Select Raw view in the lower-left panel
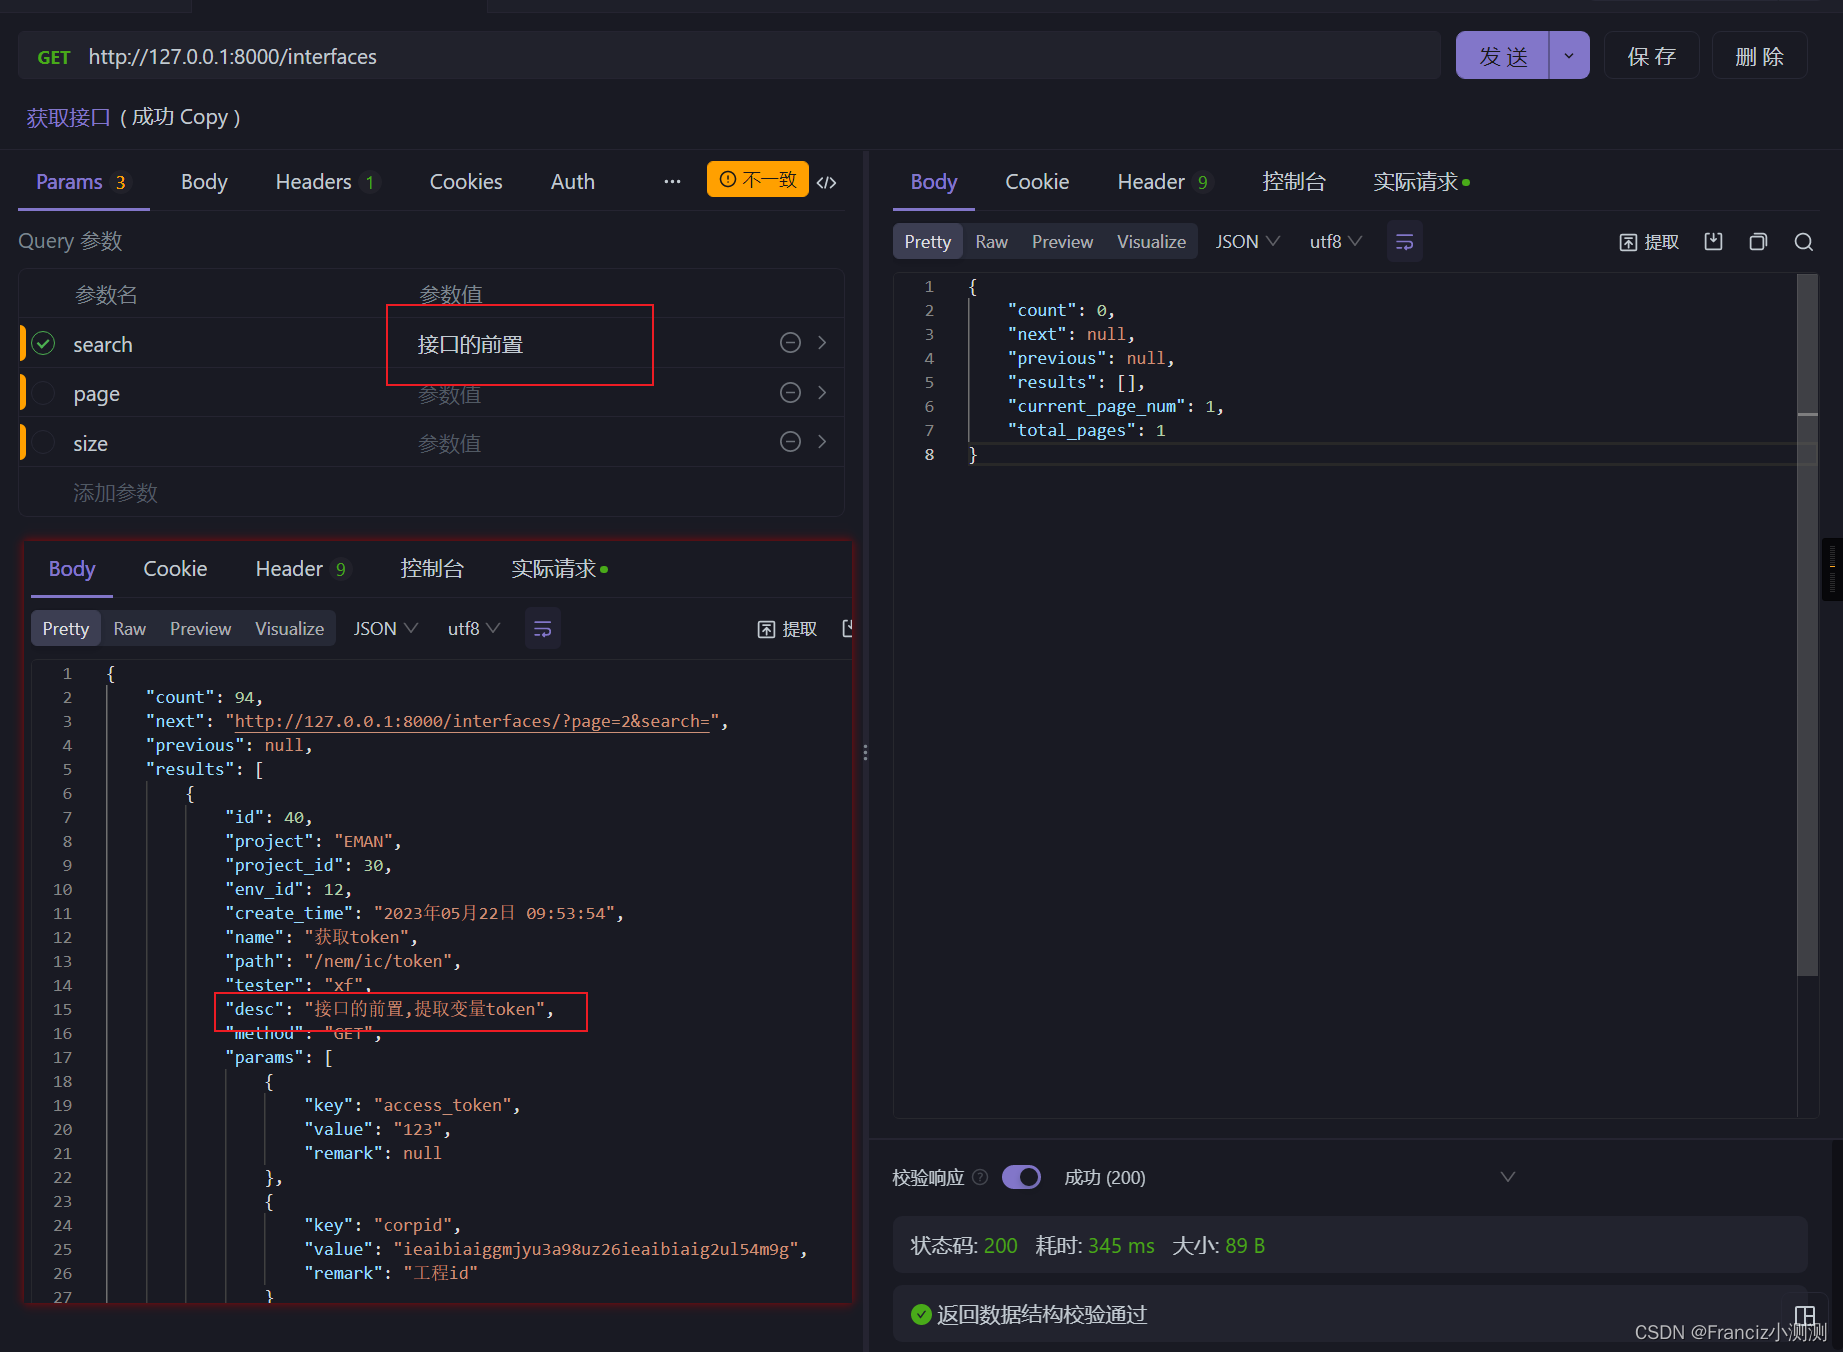This screenshot has height=1352, width=1843. click(129, 629)
